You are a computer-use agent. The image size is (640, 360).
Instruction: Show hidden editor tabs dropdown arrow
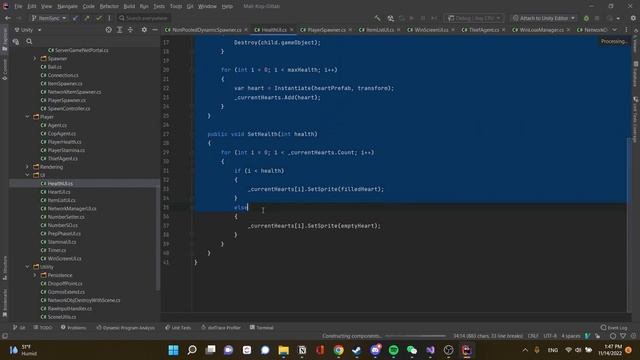click(x=615, y=30)
